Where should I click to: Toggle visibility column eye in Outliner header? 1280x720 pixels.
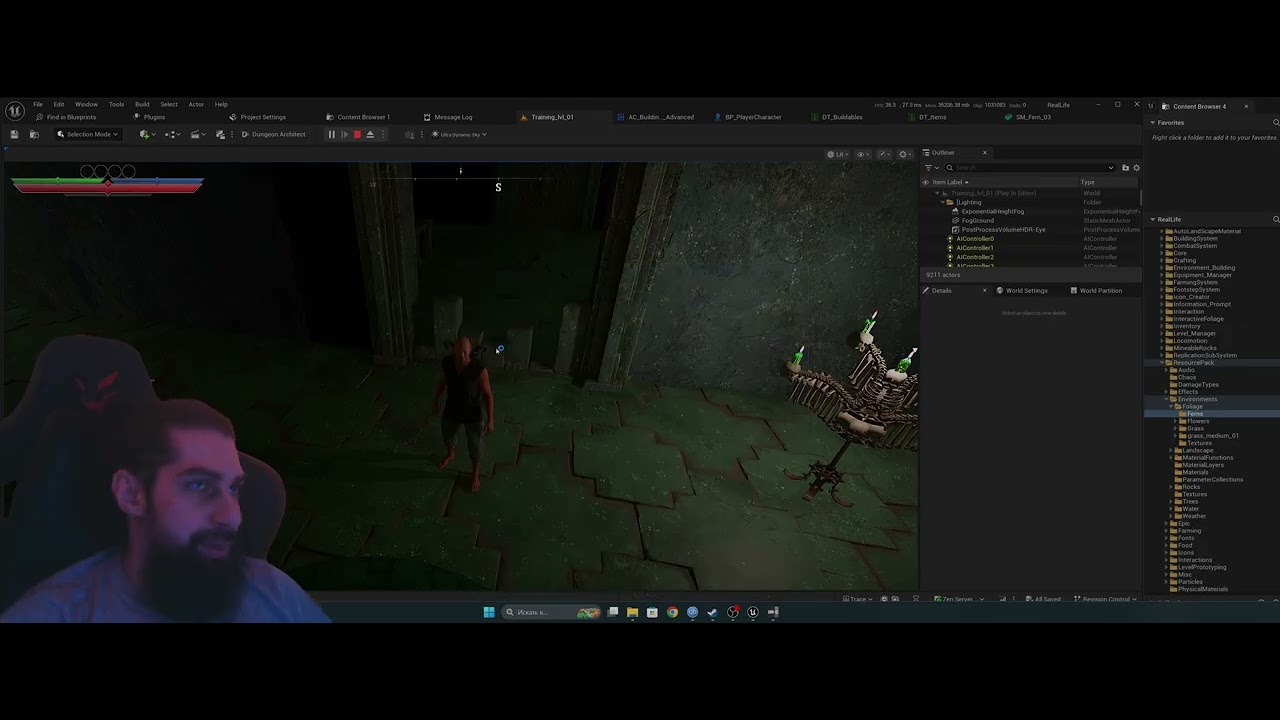coord(926,182)
